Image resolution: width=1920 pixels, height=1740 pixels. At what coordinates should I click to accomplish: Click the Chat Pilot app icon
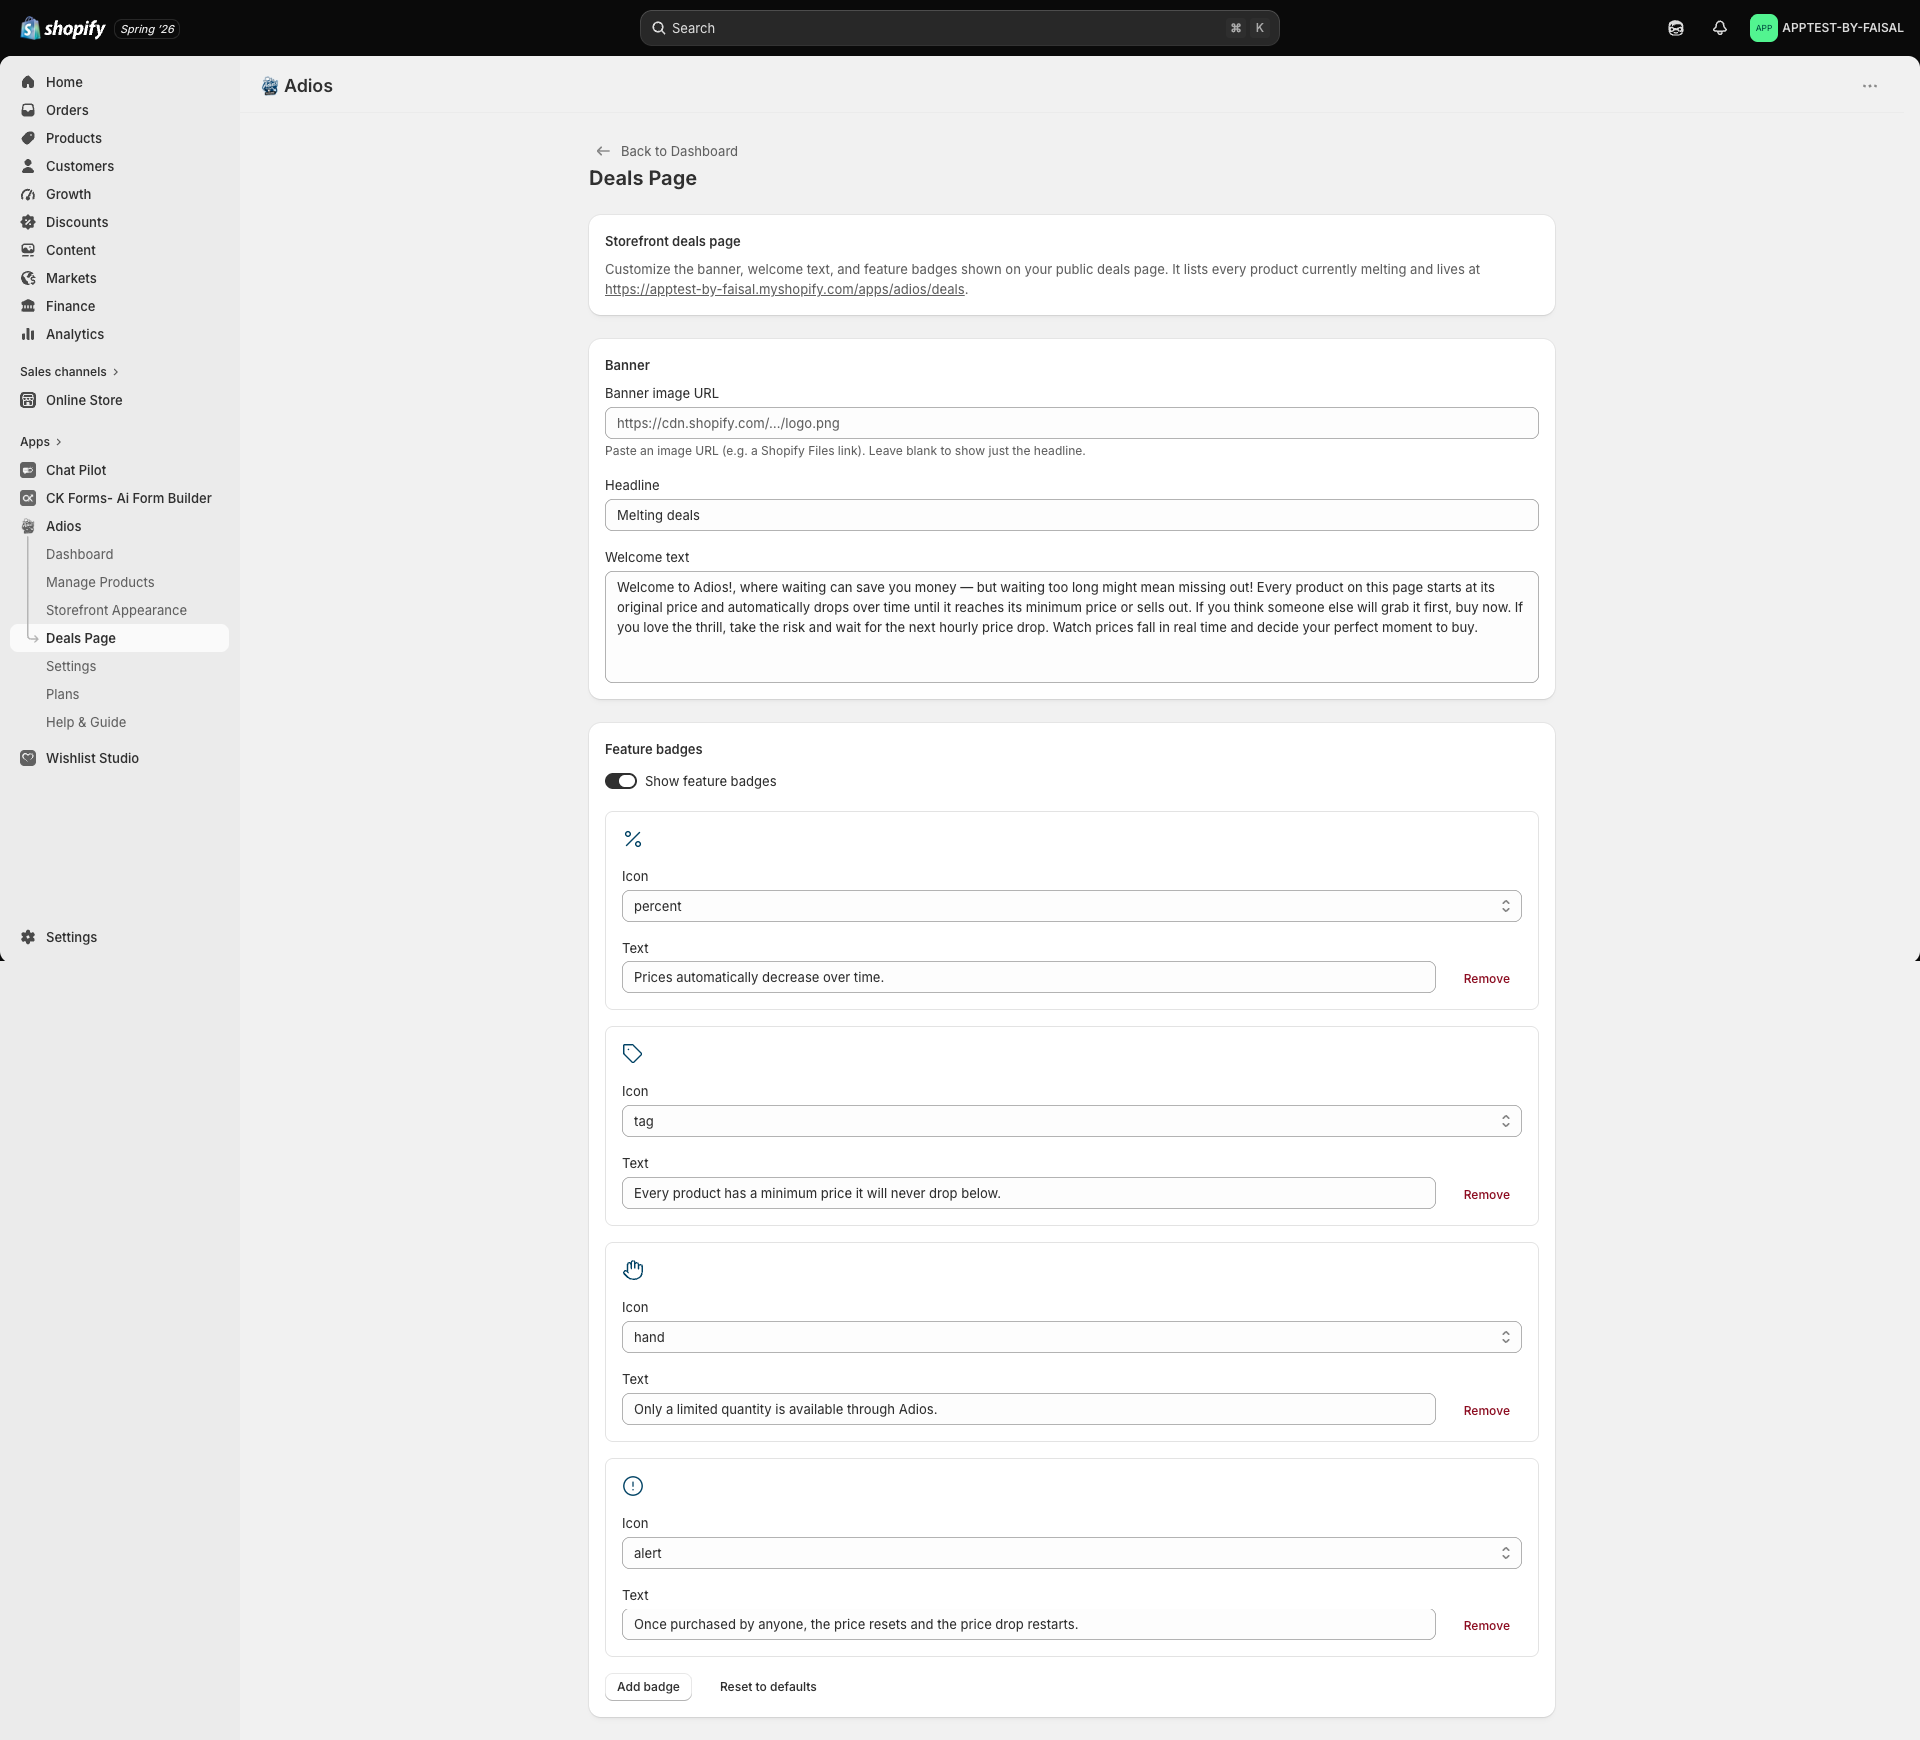[x=28, y=470]
